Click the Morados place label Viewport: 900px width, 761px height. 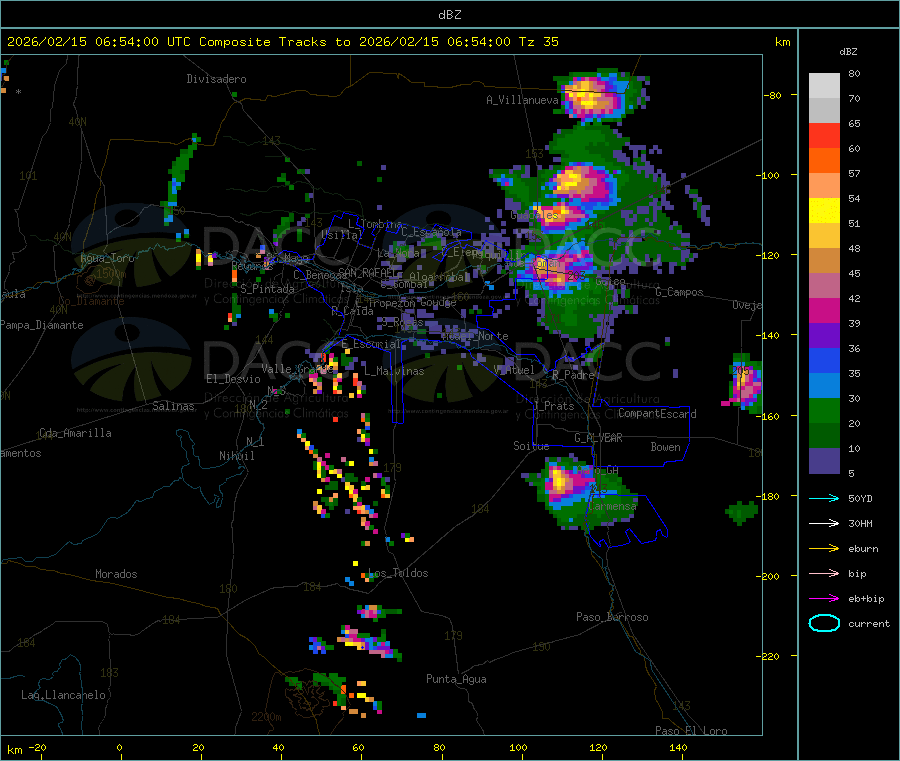pos(116,574)
